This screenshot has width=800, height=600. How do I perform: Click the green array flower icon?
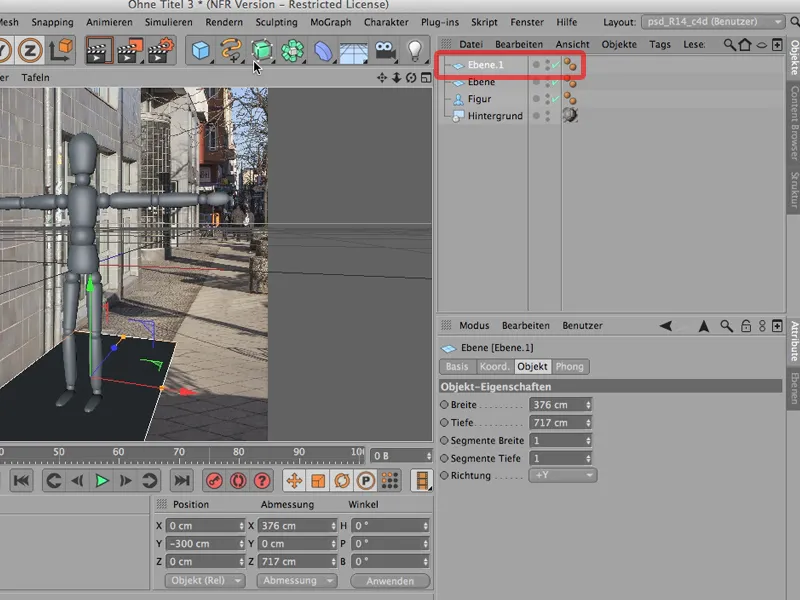(x=292, y=51)
